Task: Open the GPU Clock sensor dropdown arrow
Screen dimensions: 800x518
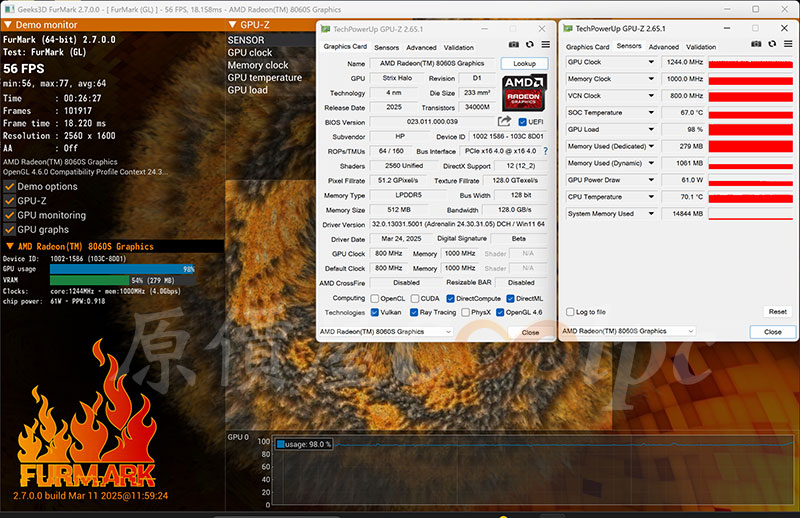Action: (646, 62)
